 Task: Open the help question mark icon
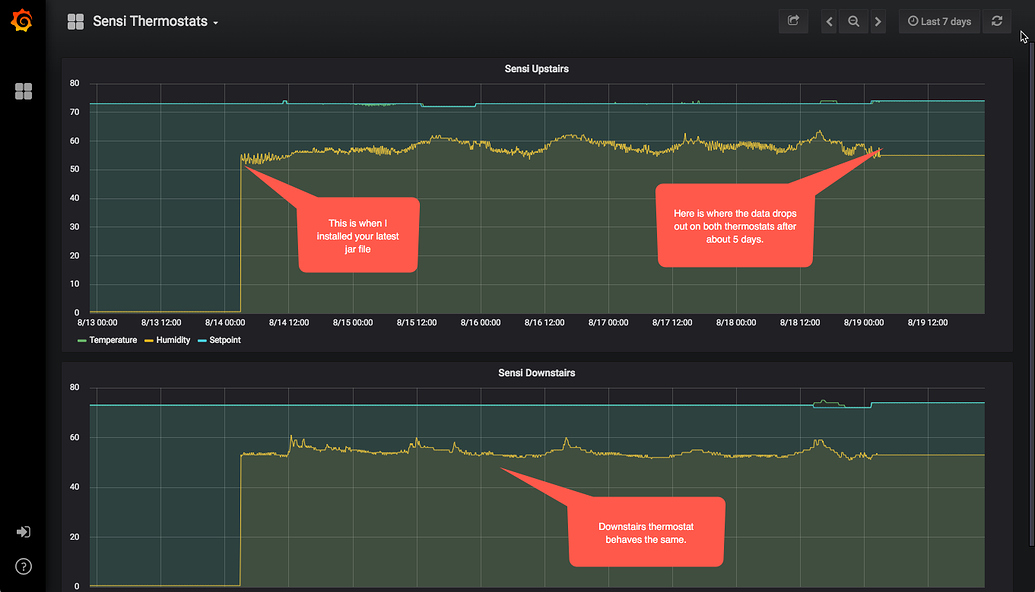click(23, 566)
